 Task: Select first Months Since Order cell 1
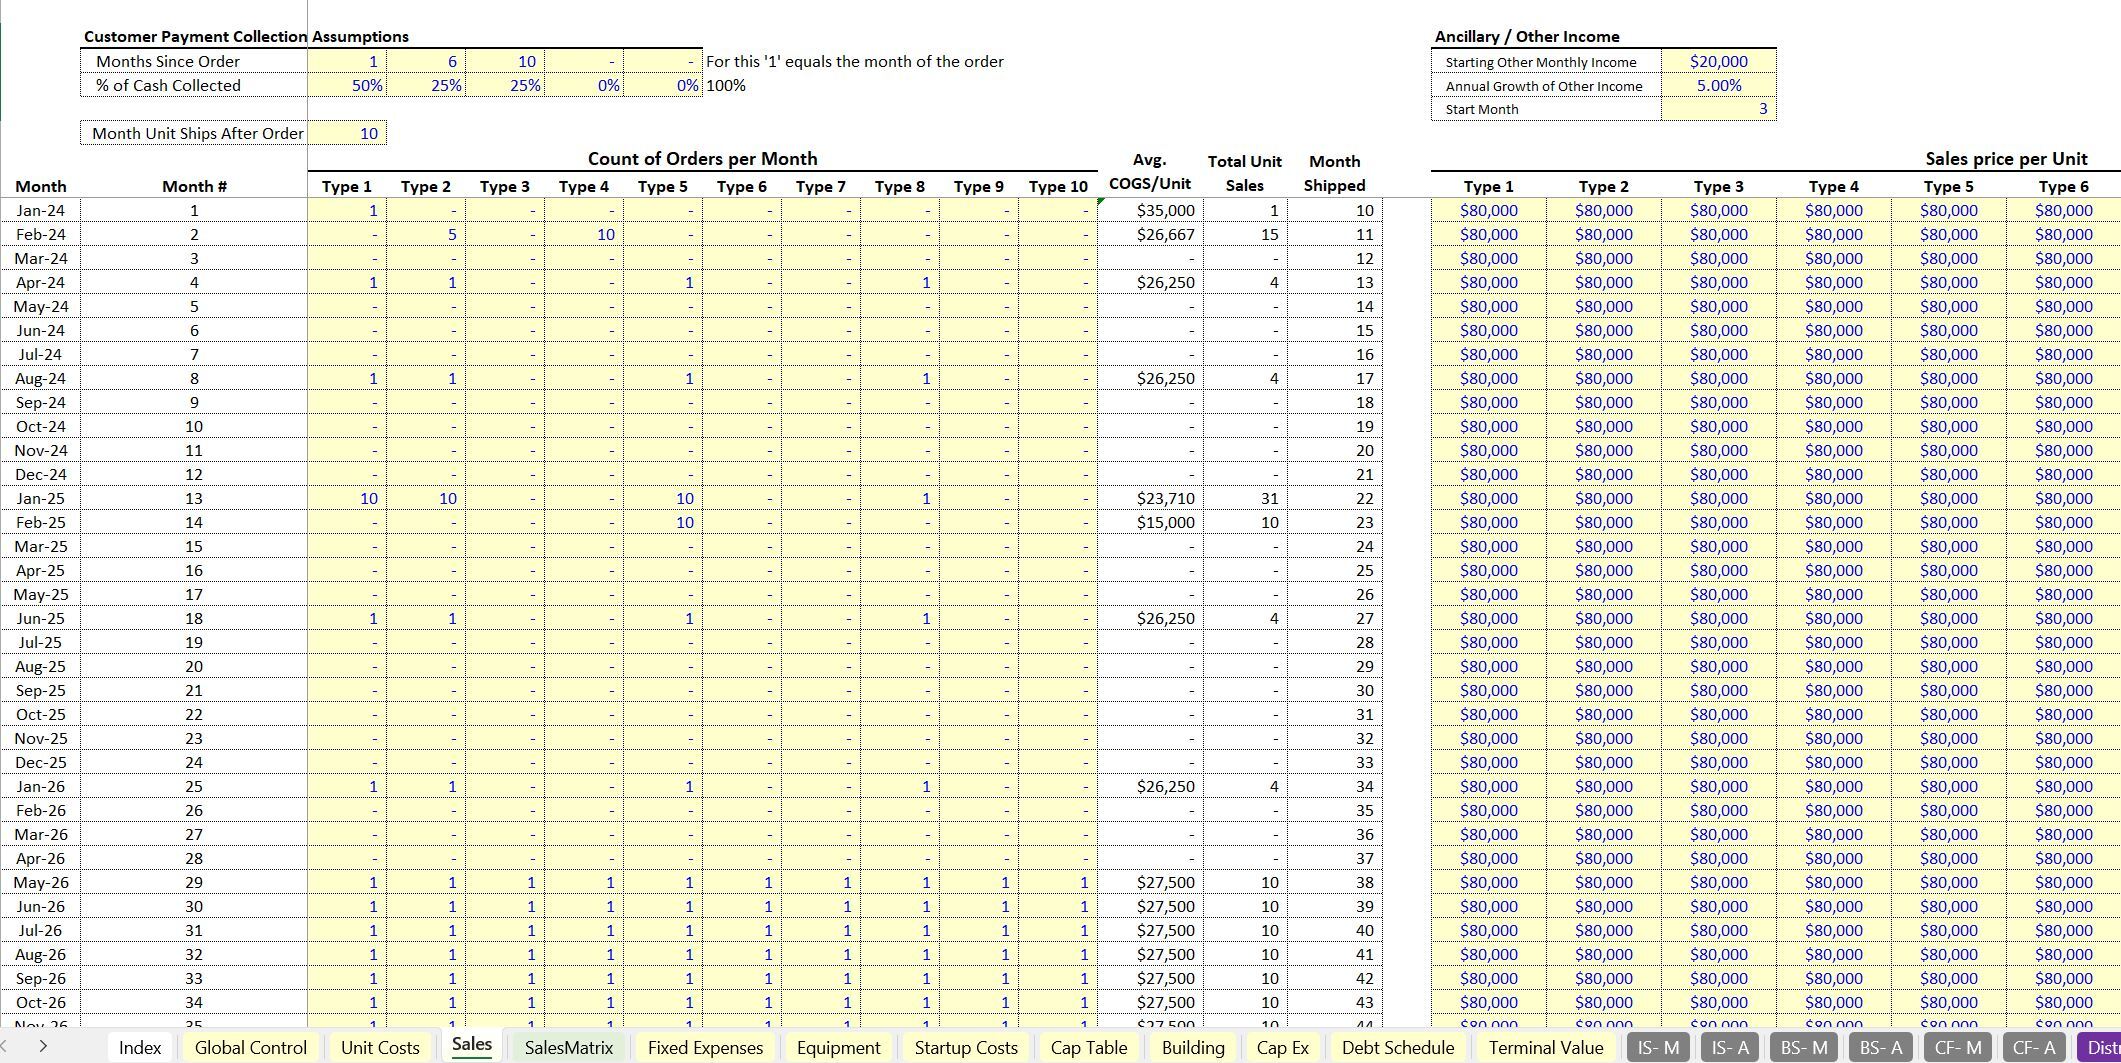(x=347, y=61)
